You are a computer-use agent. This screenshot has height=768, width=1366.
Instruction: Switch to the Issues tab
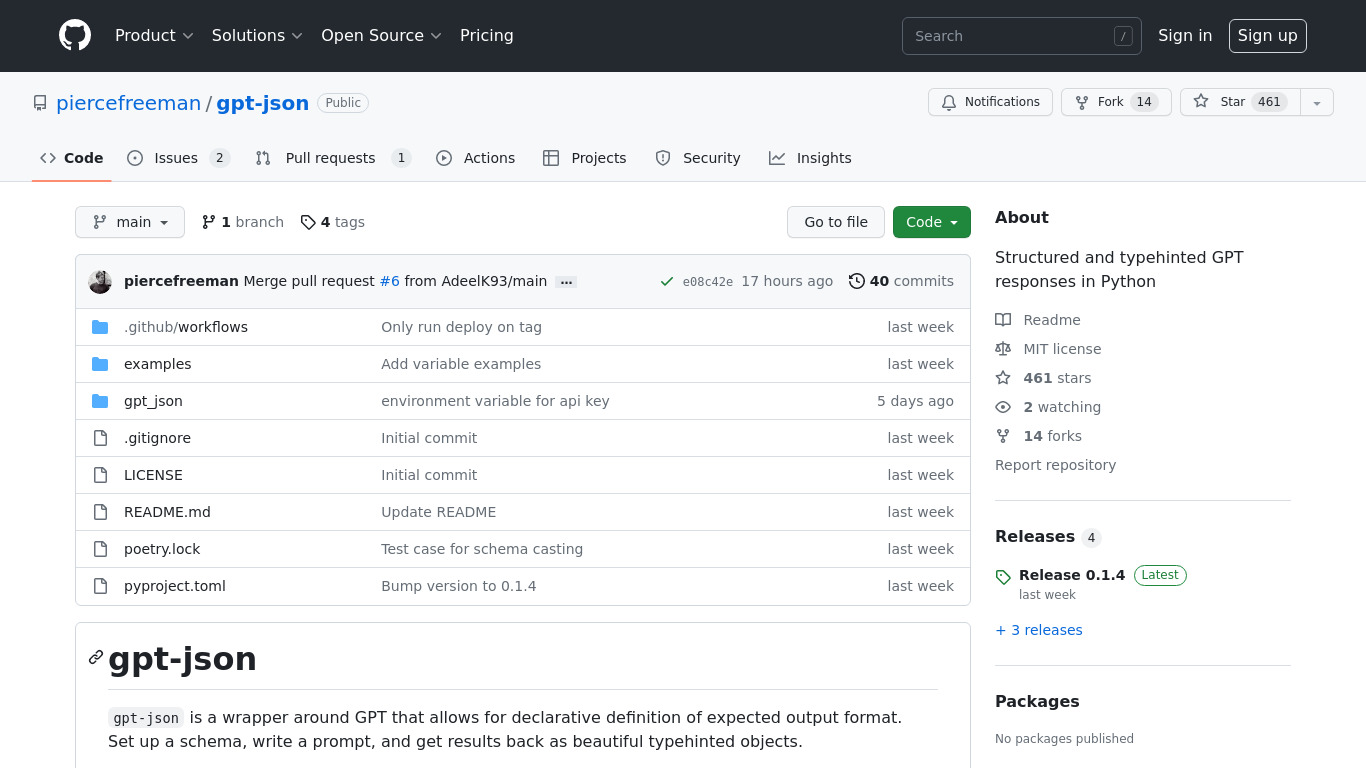pyautogui.click(x=179, y=158)
